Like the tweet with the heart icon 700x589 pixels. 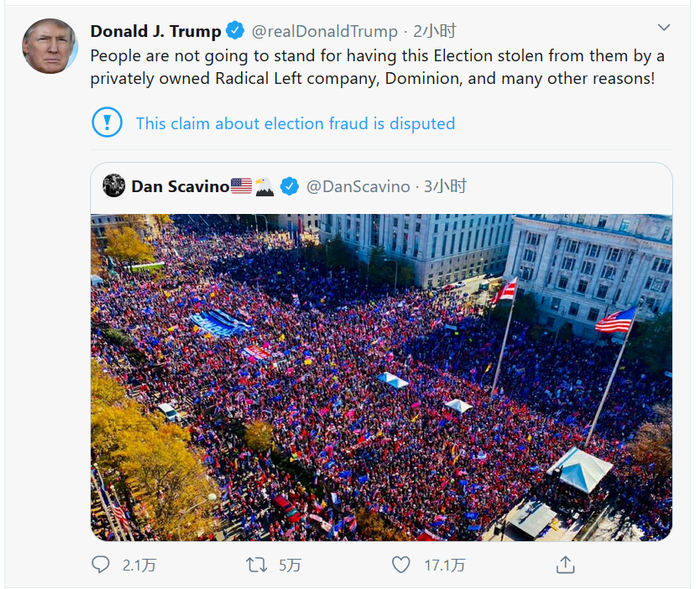[401, 565]
